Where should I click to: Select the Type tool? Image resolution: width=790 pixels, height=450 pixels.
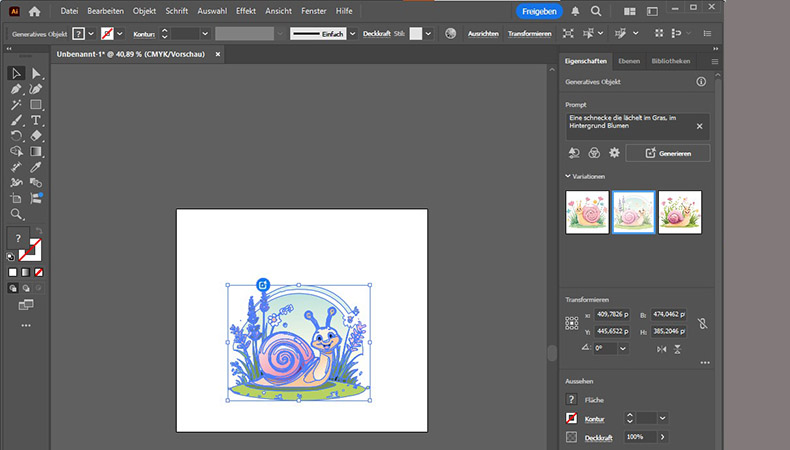coord(36,120)
